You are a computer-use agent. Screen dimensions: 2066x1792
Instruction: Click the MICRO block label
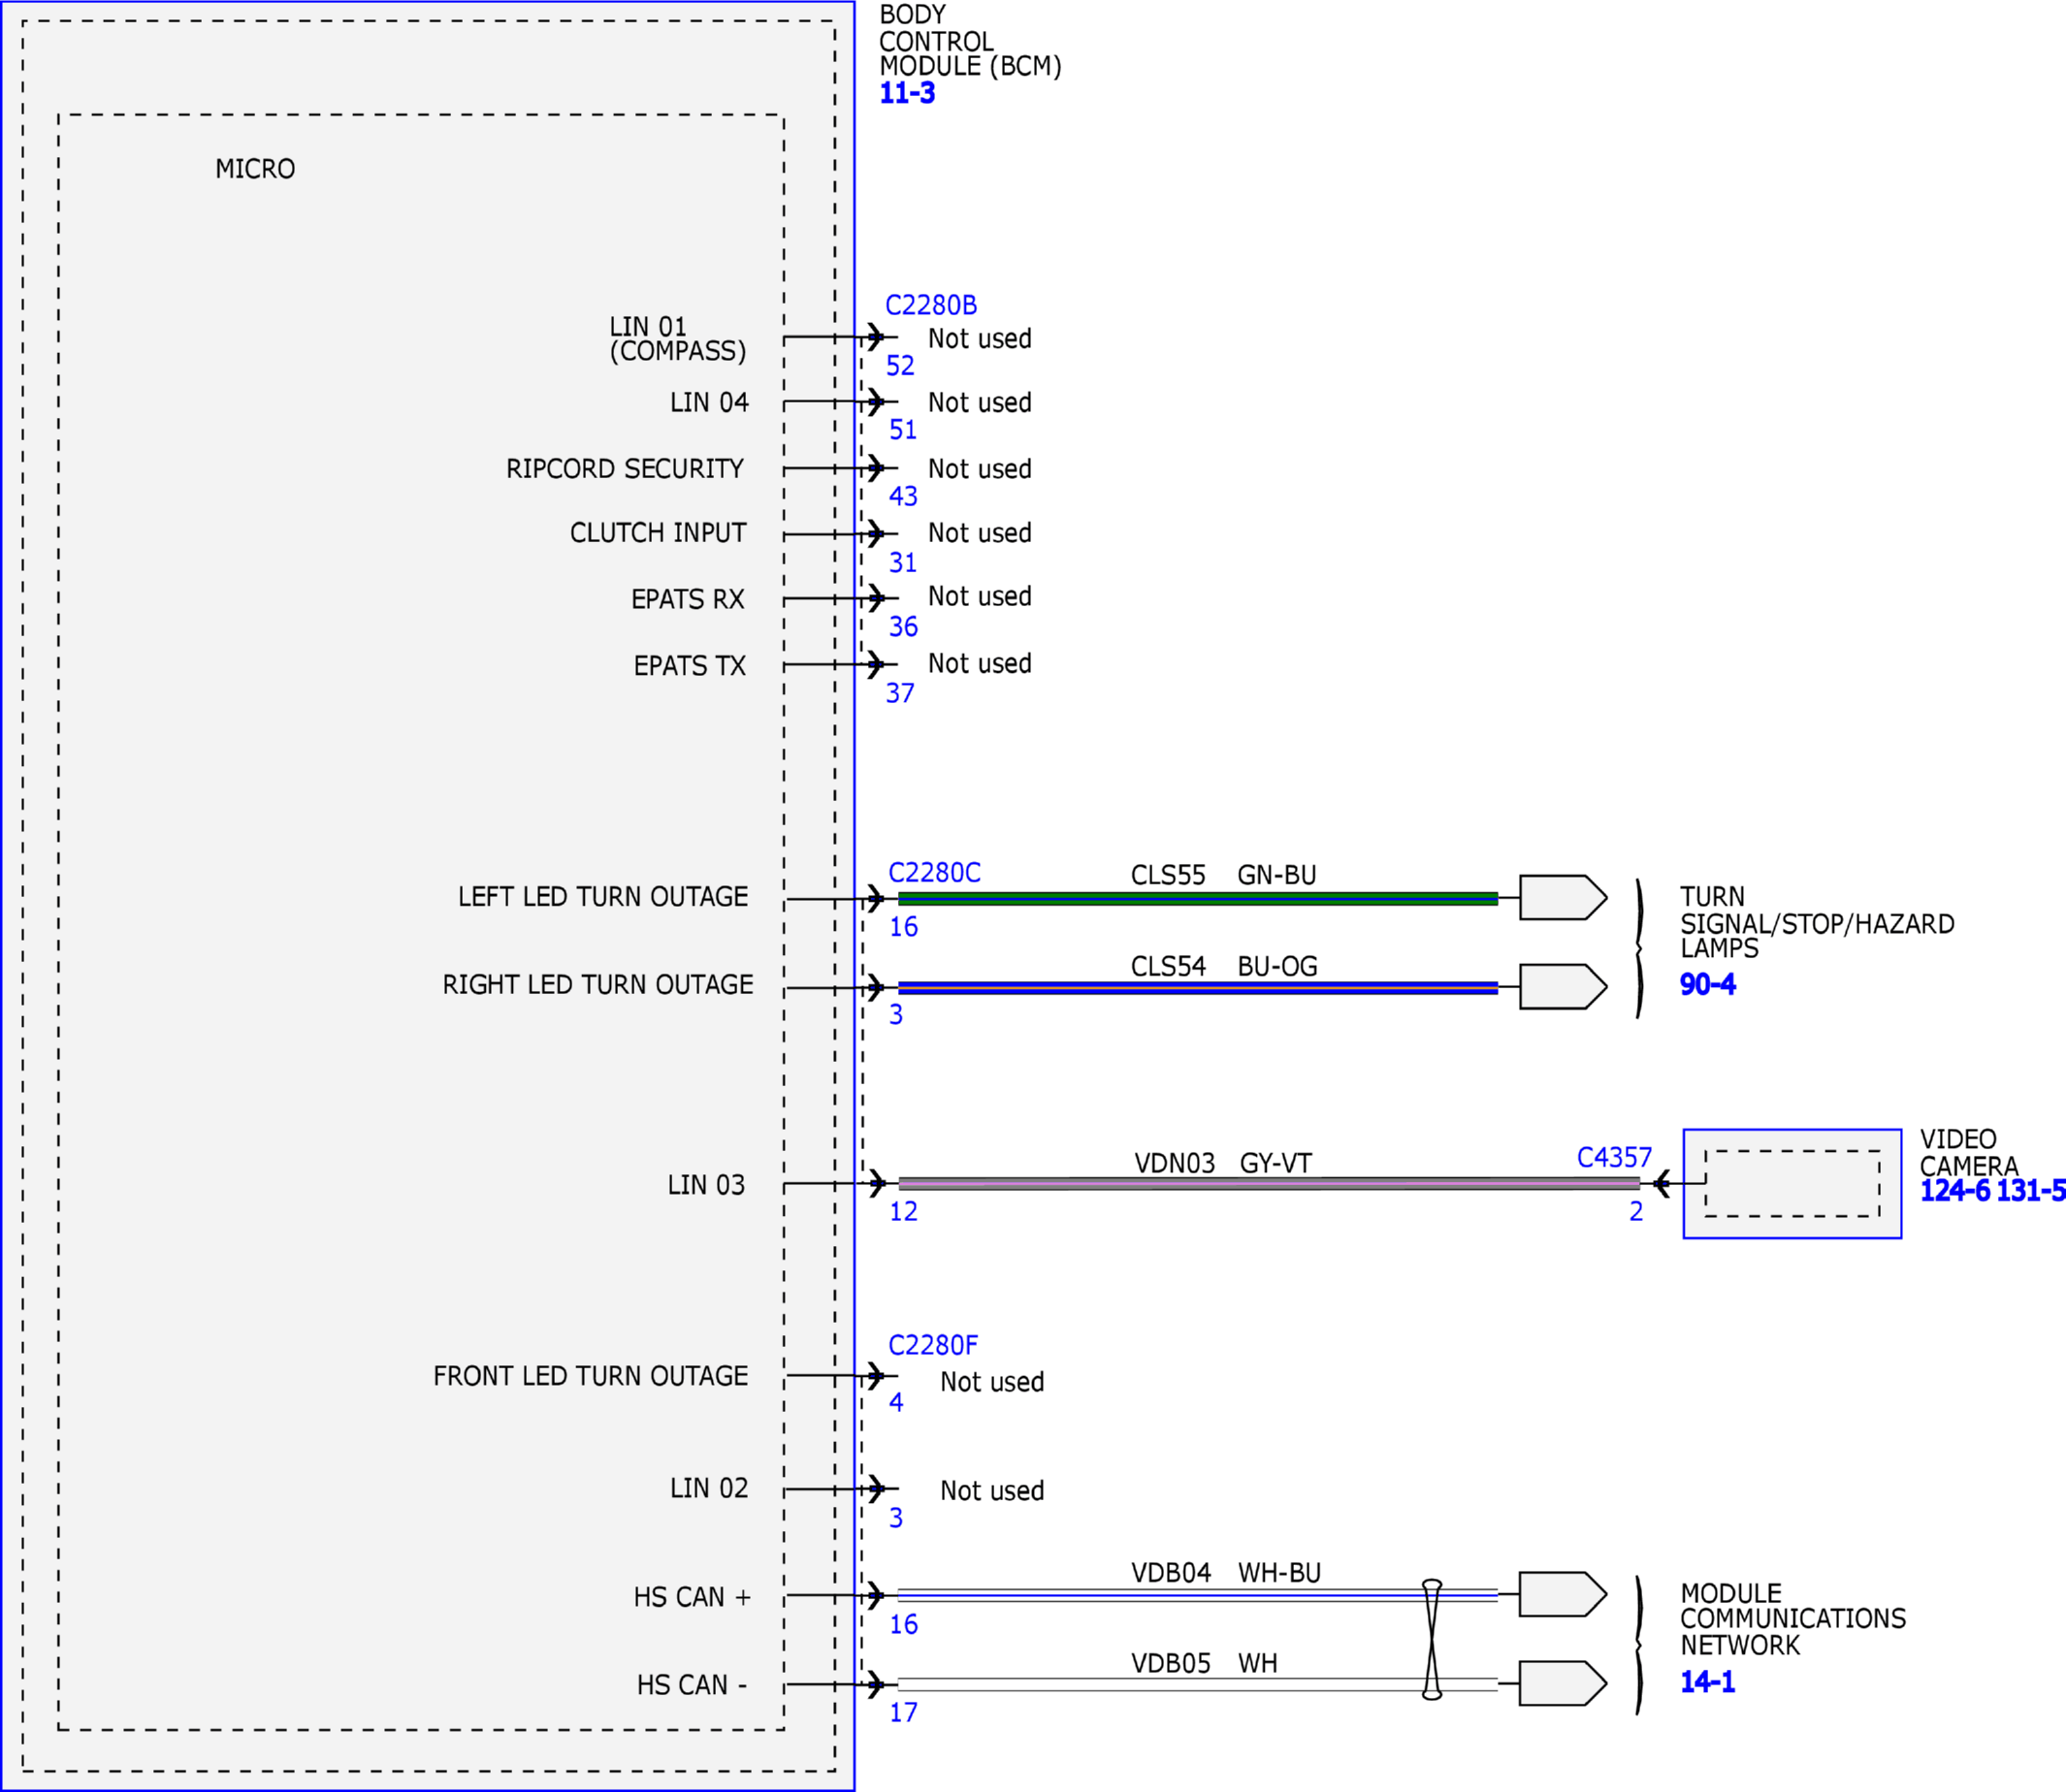255,169
